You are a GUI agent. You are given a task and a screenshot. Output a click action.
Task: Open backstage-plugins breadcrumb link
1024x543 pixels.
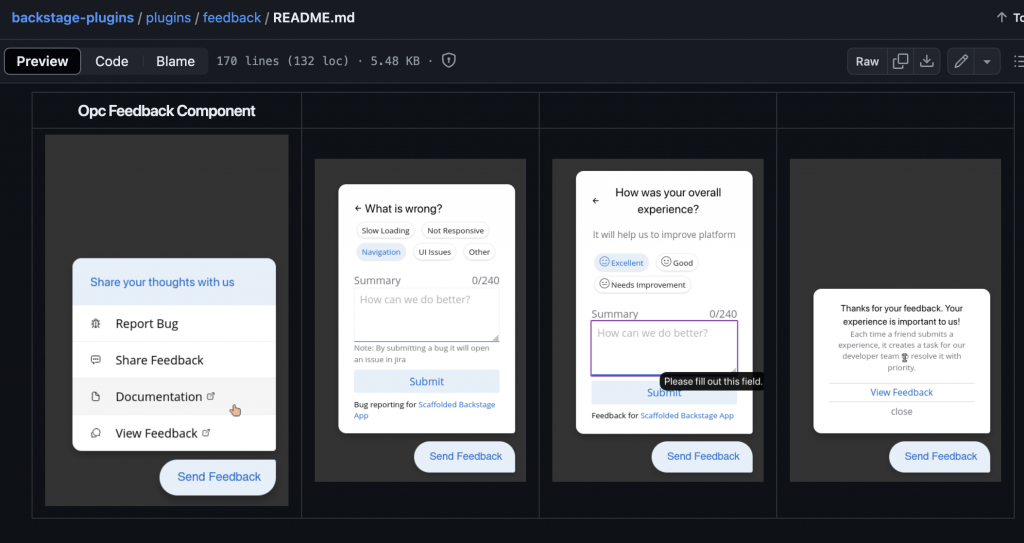coord(72,18)
